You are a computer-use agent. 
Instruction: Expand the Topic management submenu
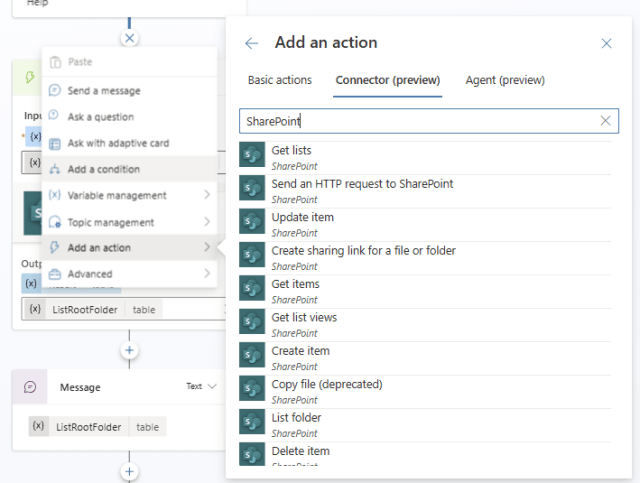tap(130, 222)
